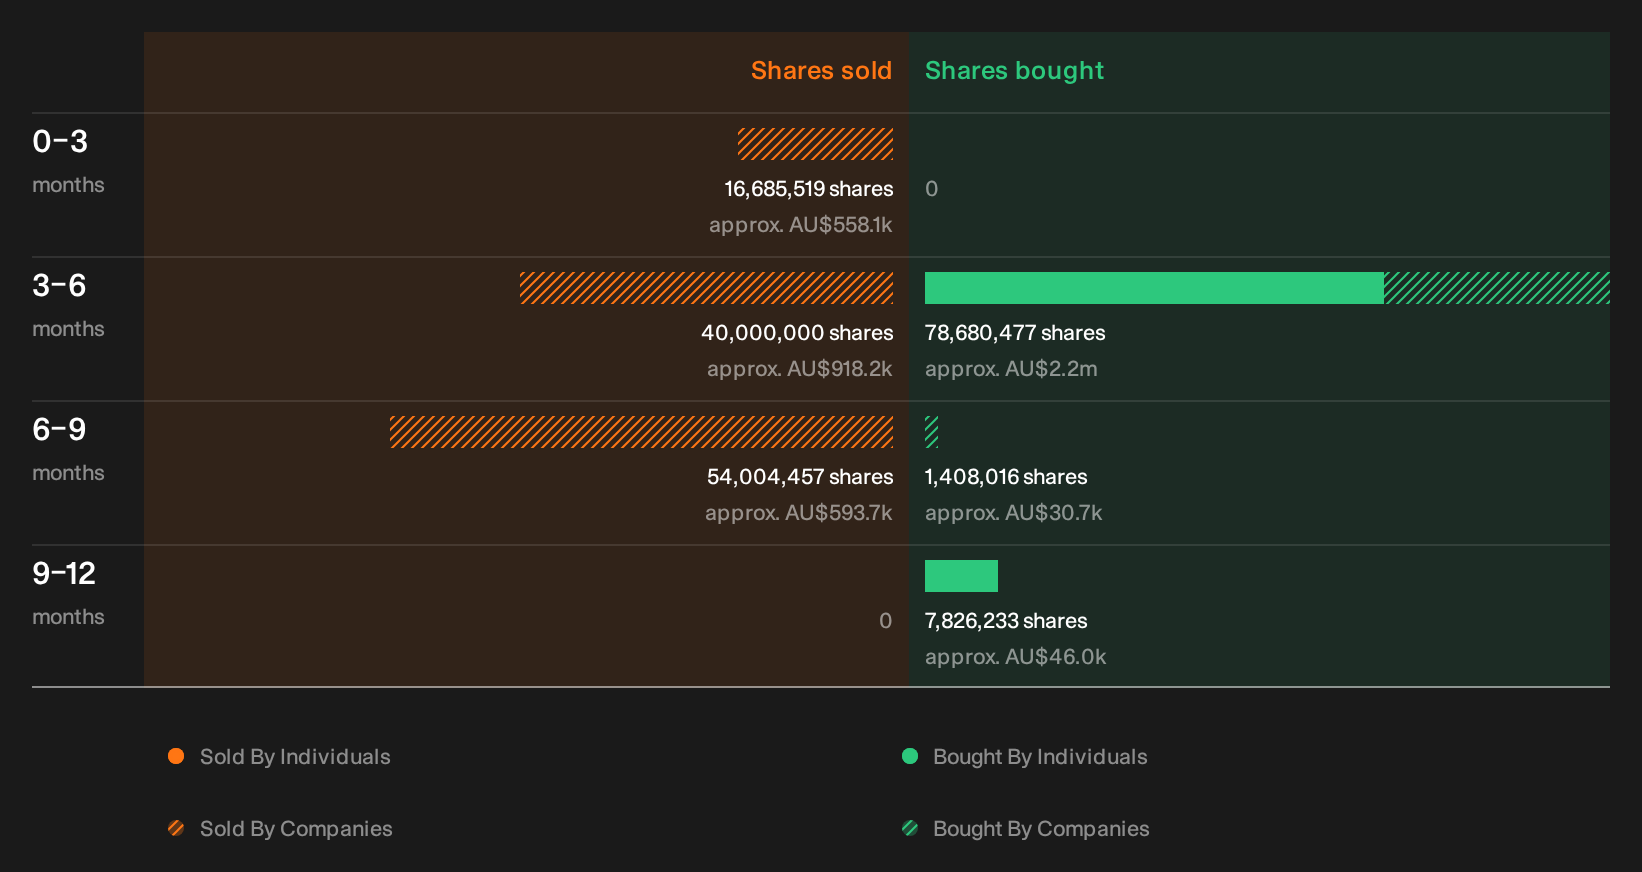Select the 9-12 months bought green bar

click(x=961, y=576)
